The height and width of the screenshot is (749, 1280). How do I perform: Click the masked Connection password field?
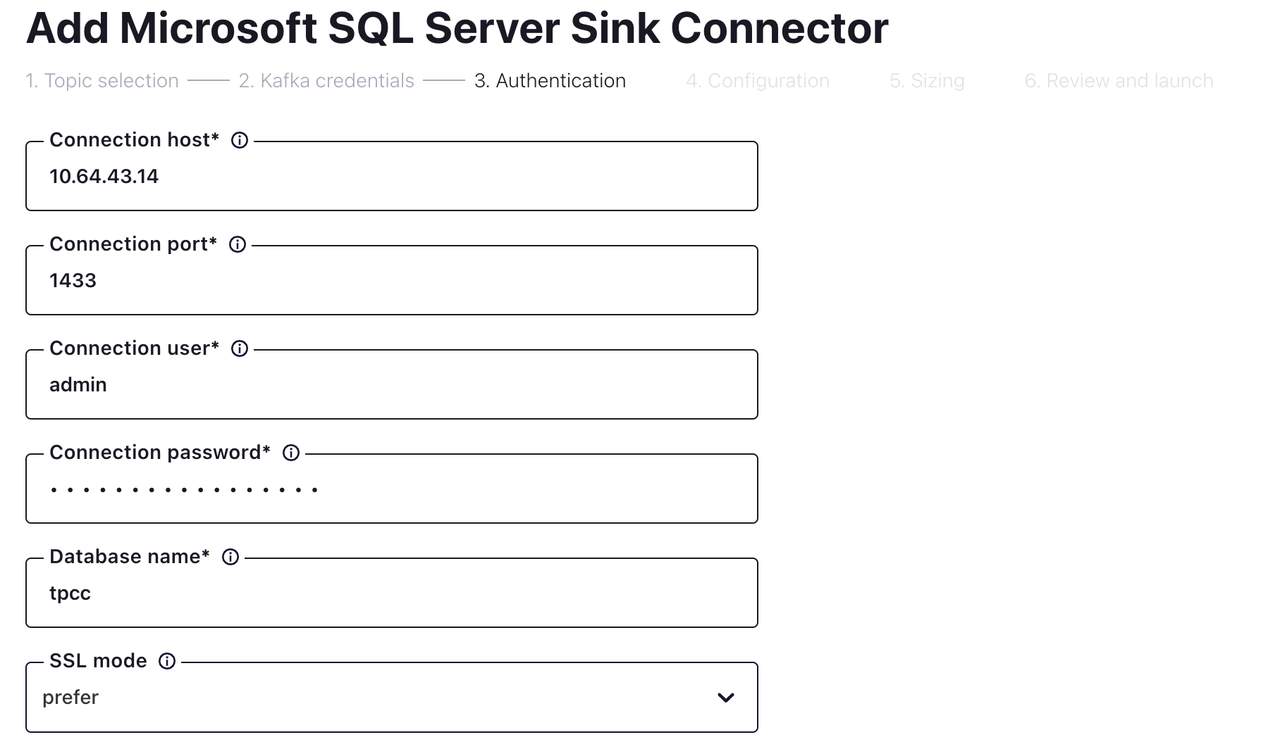pyautogui.click(x=390, y=489)
